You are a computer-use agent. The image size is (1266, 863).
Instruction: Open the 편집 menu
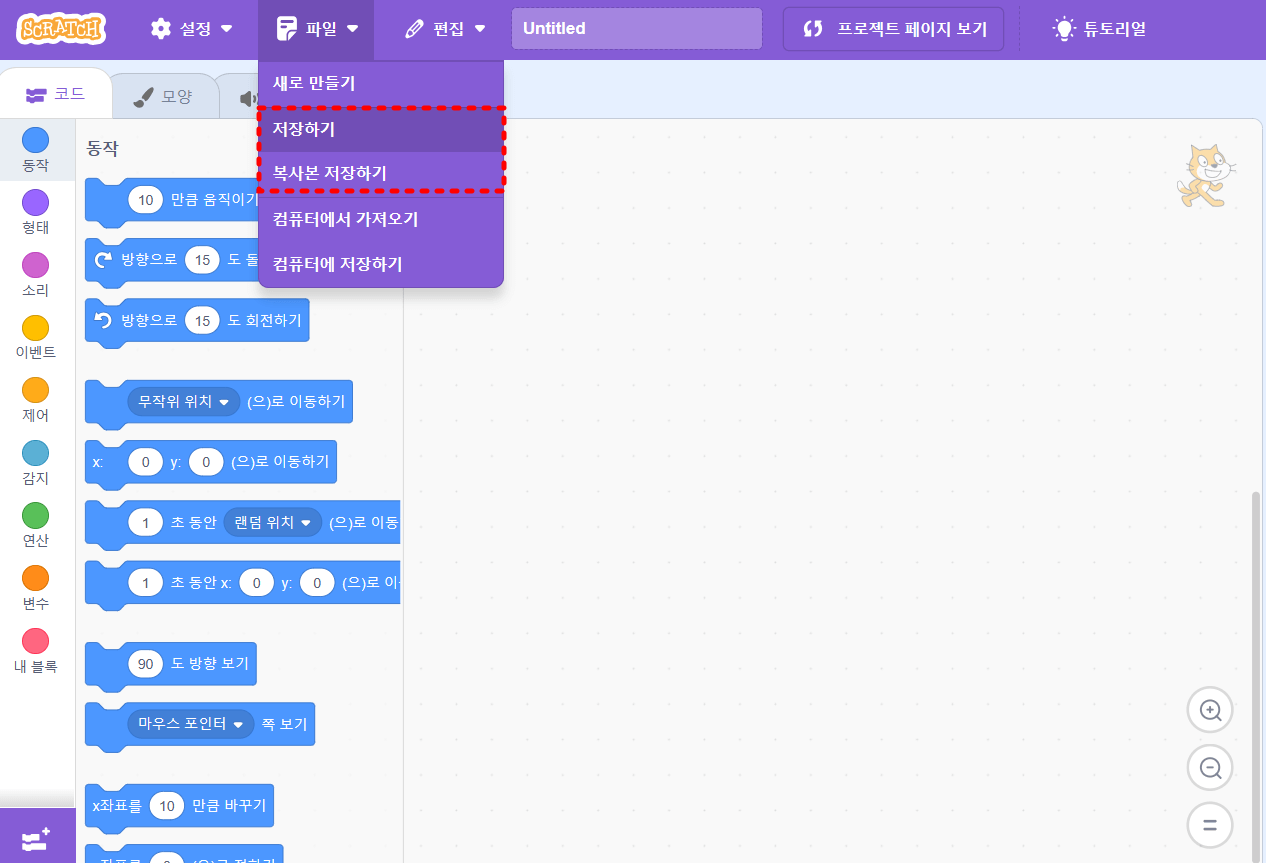pyautogui.click(x=446, y=29)
